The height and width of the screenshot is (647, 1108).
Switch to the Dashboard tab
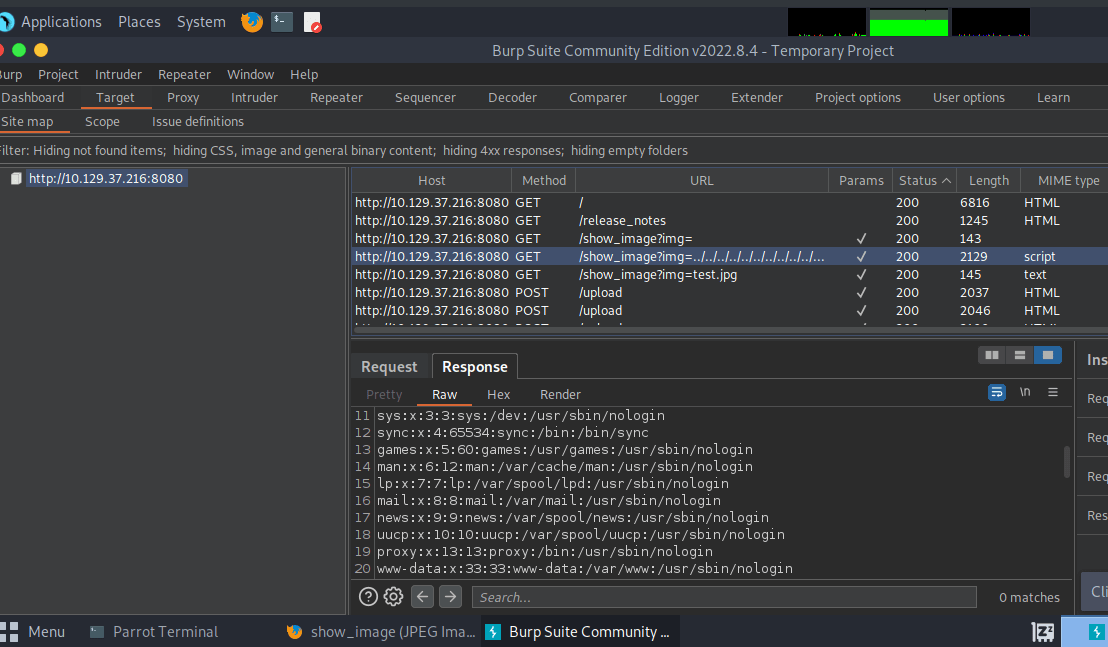[33, 97]
